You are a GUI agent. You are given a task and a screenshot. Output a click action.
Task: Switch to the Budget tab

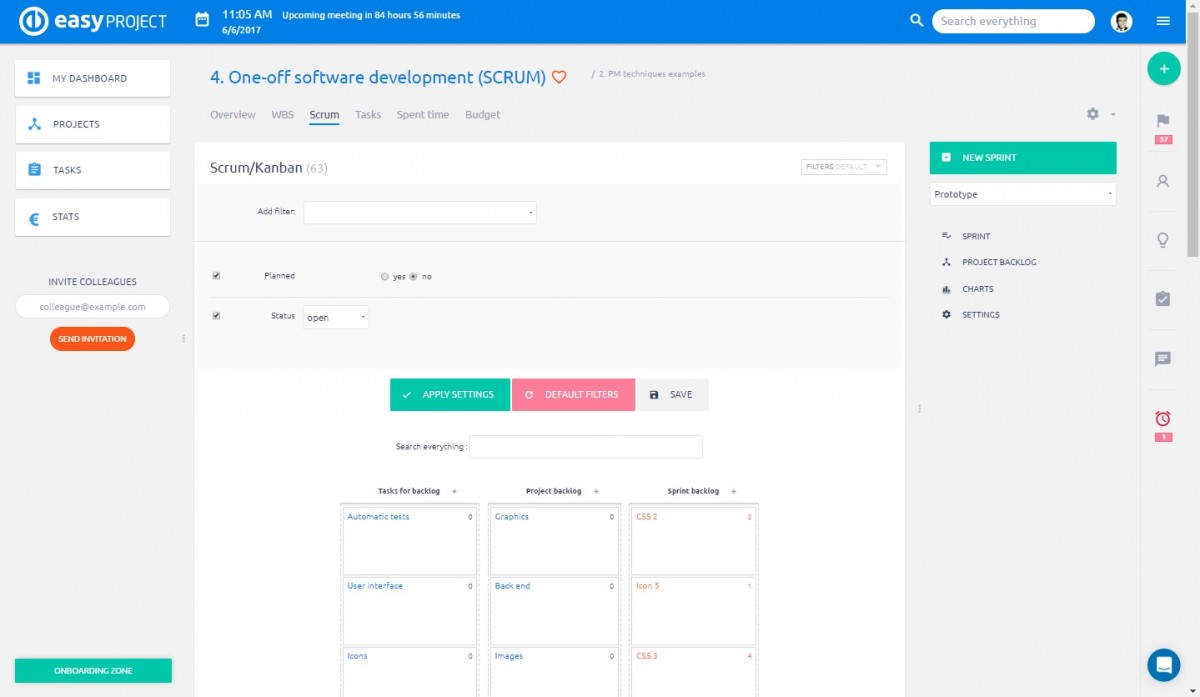tap(482, 115)
